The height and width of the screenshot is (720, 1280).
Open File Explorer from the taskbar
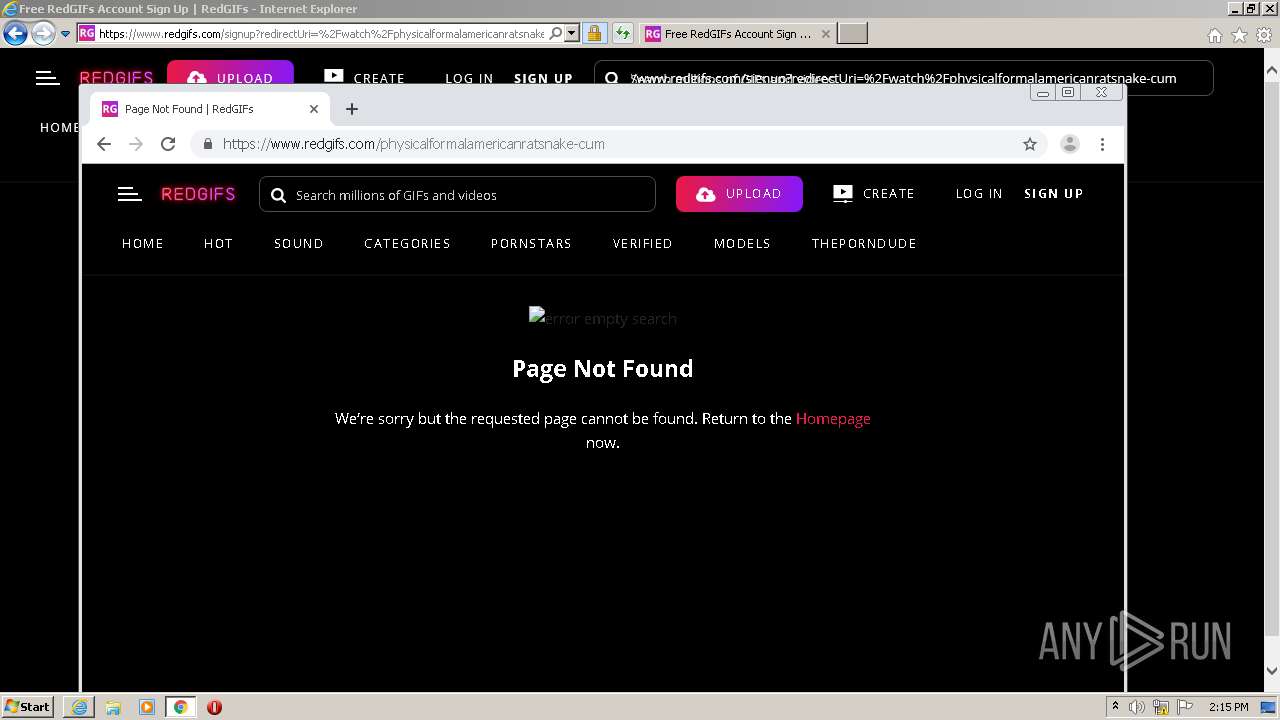point(113,707)
